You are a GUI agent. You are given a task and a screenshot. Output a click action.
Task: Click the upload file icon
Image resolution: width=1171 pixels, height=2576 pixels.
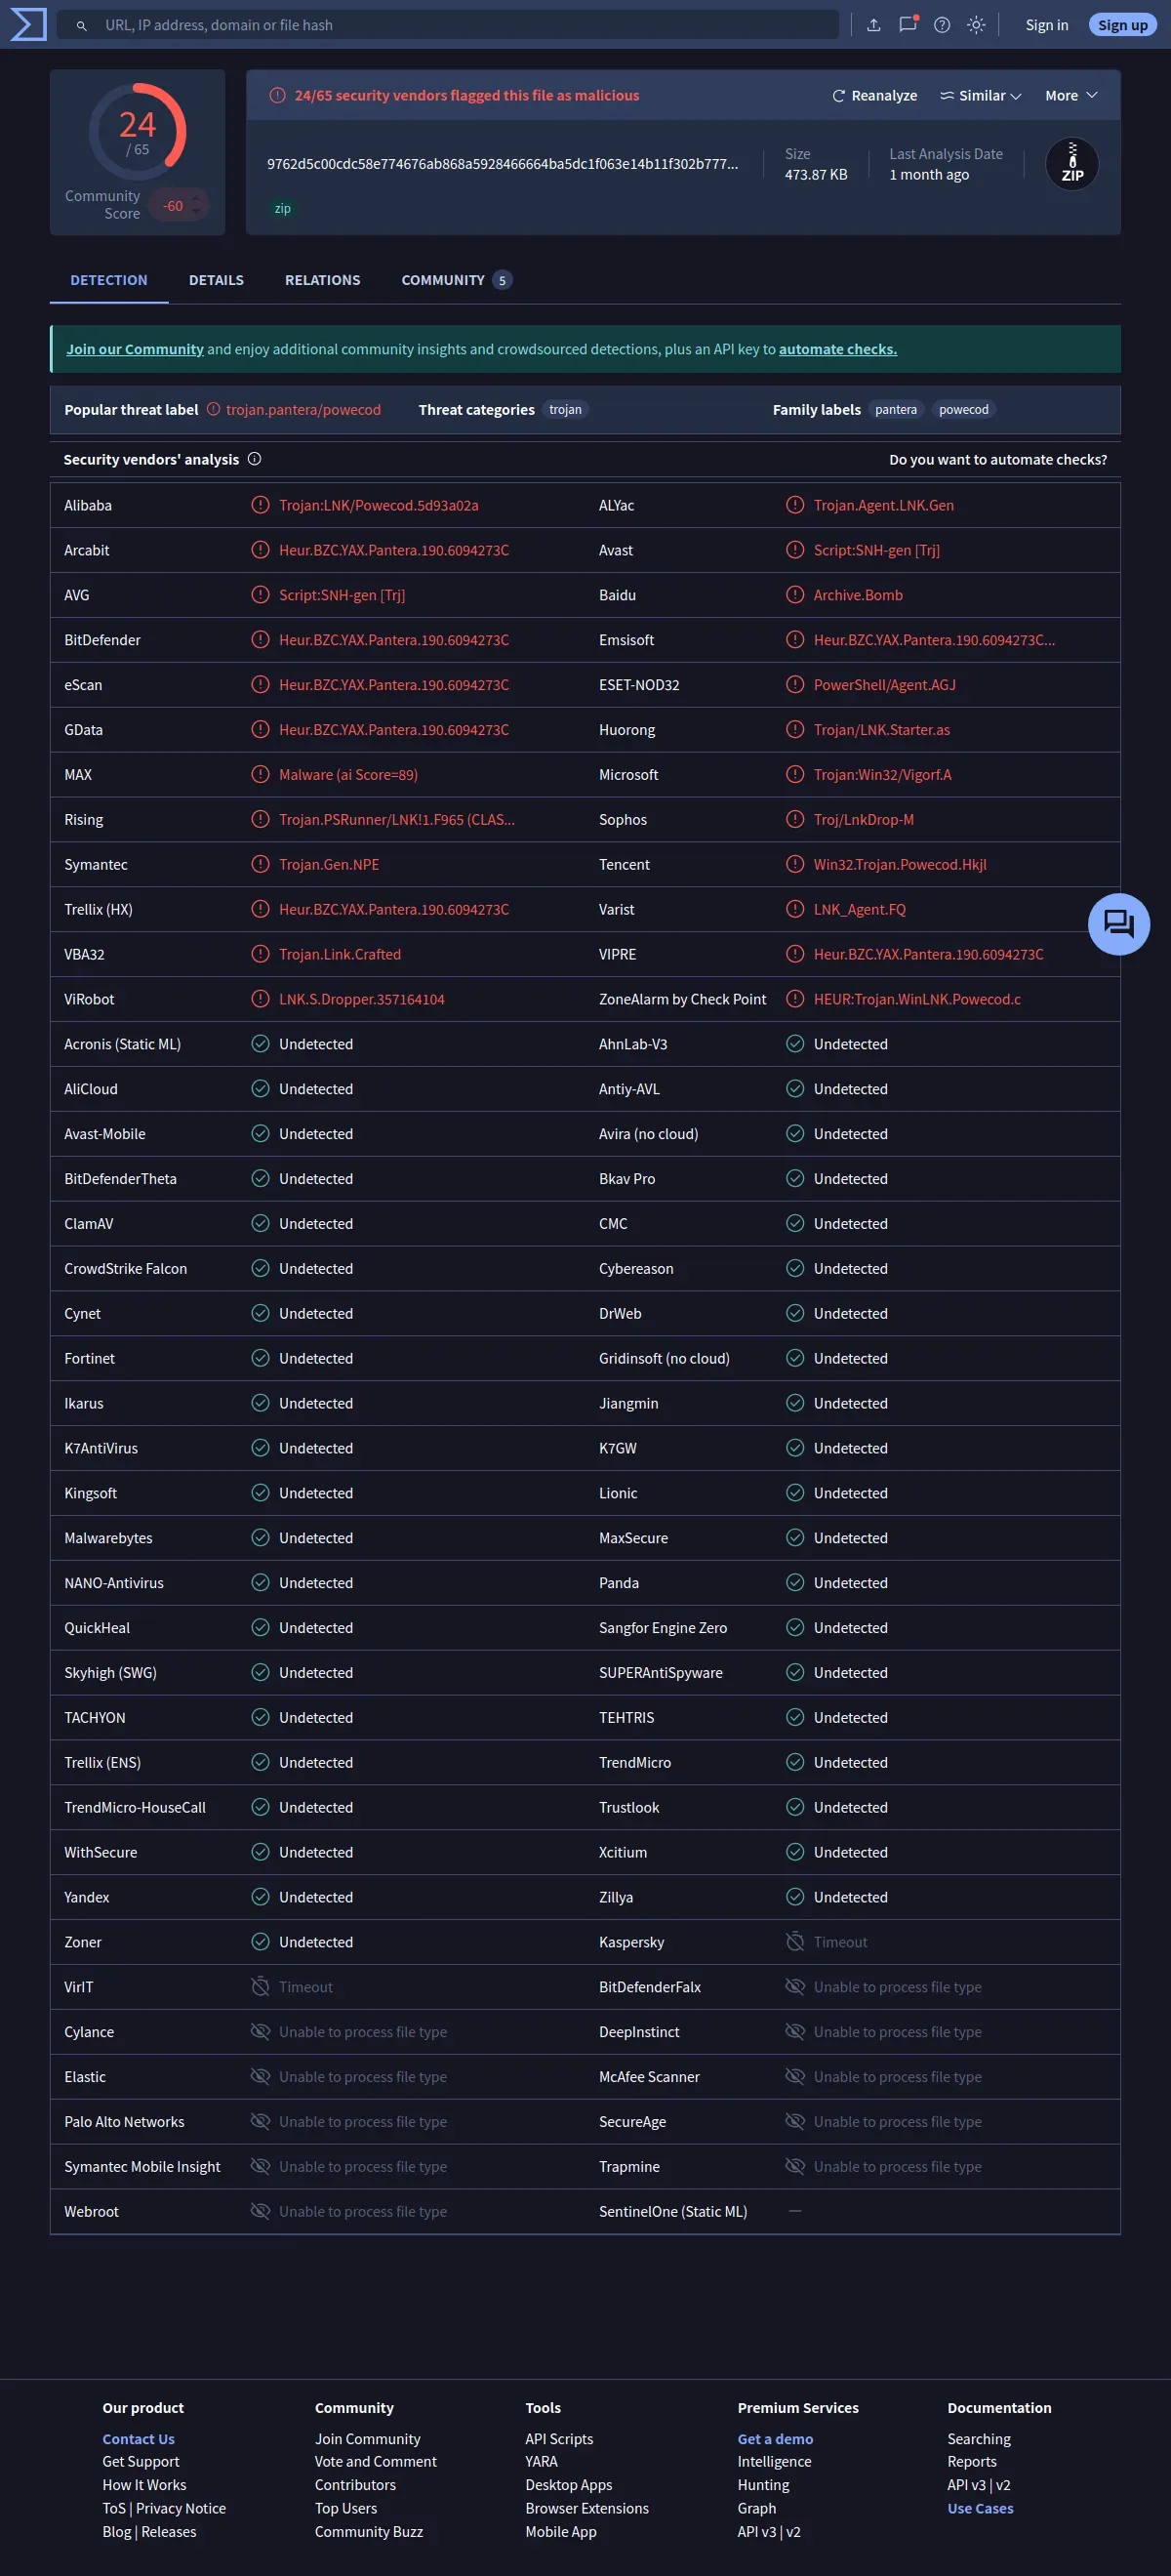tap(873, 25)
